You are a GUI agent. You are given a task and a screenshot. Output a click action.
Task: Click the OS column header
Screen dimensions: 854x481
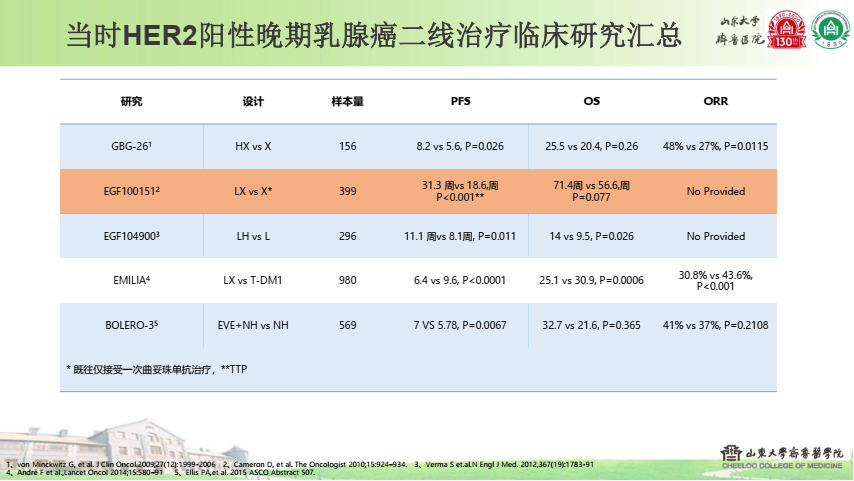591,101
